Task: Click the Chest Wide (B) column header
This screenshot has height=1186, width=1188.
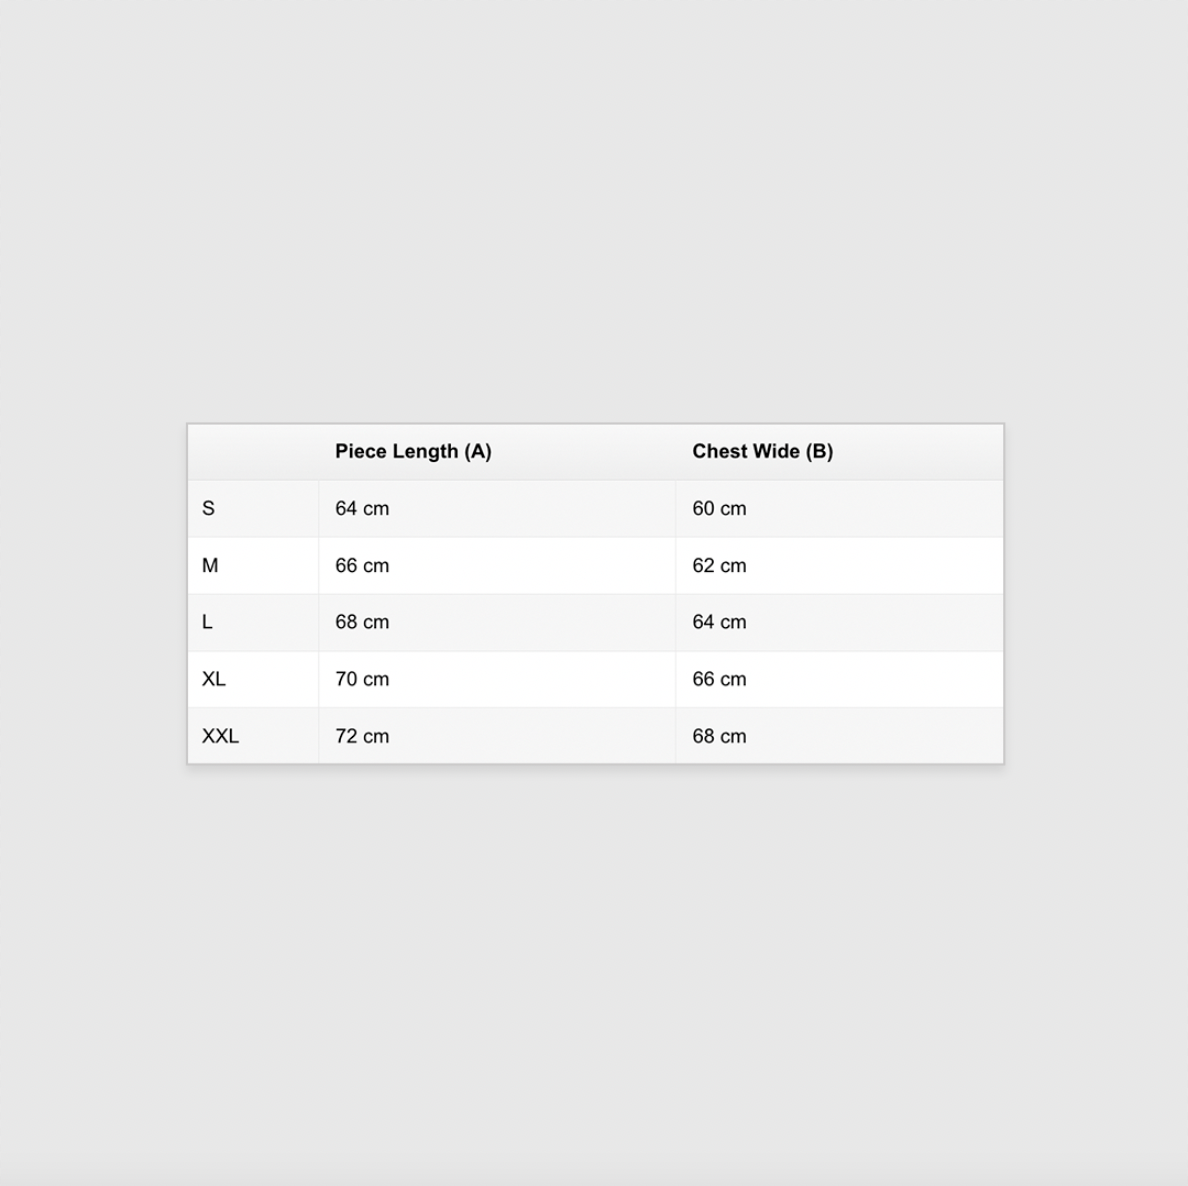Action: [x=762, y=452]
